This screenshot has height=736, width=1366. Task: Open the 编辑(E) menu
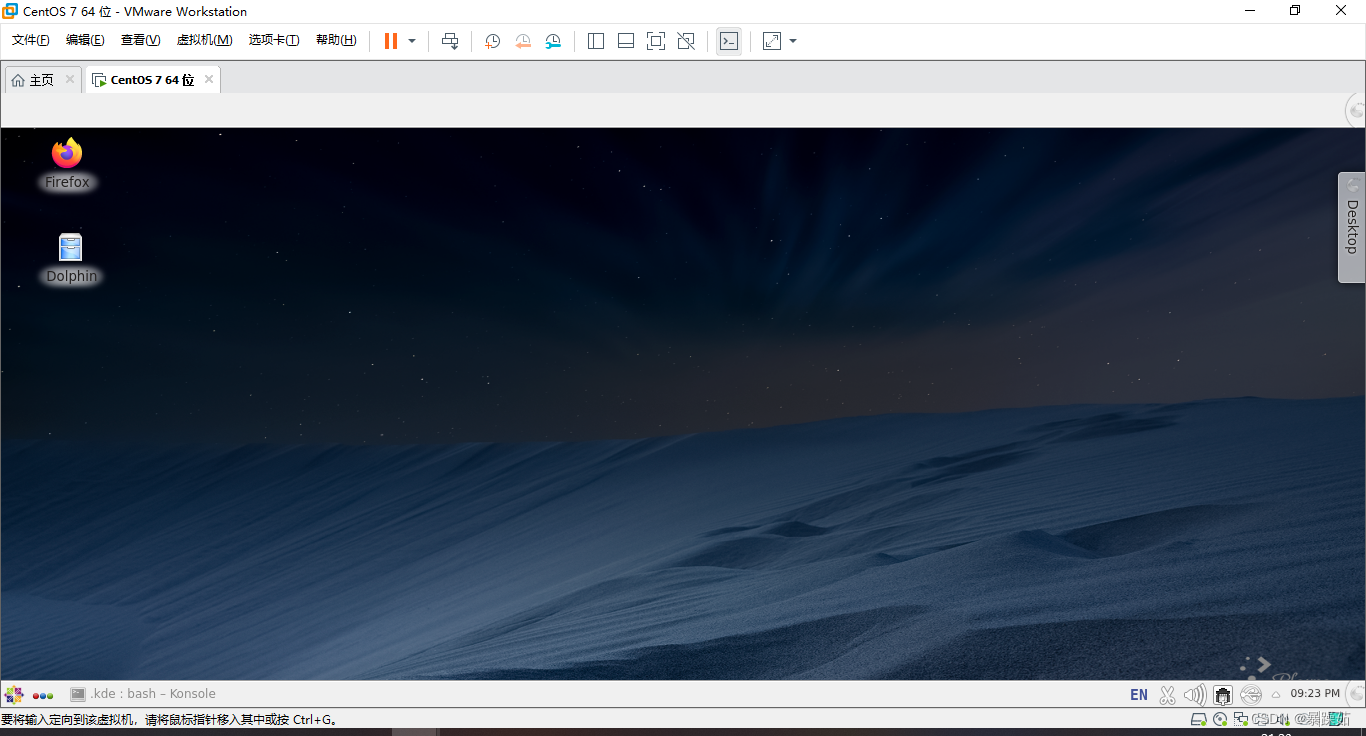[85, 40]
